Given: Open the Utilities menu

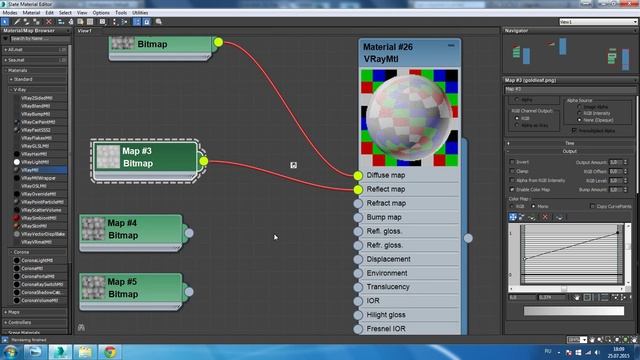Looking at the screenshot, I should pyautogui.click(x=140, y=13).
